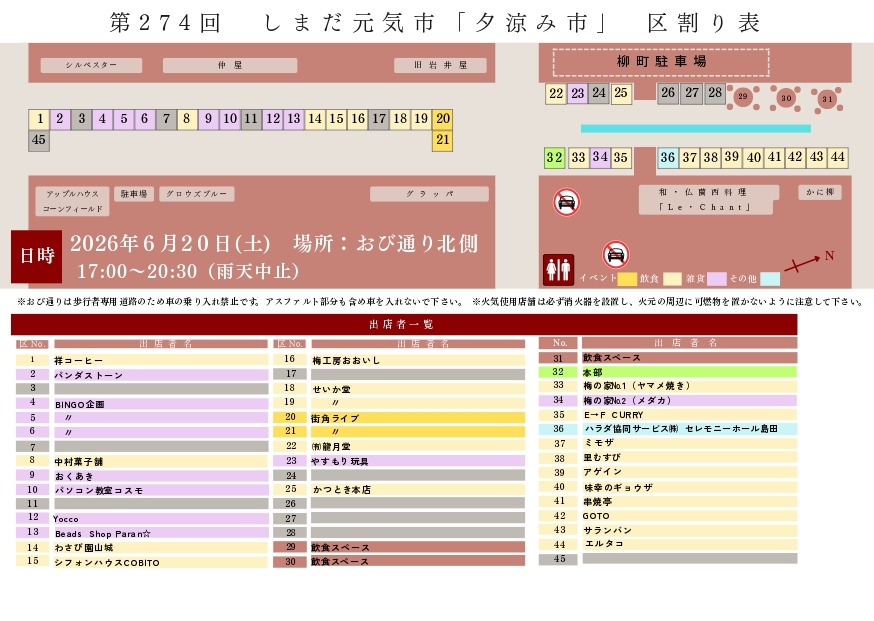
Task: Click the red north compass arrow
Action: (803, 264)
